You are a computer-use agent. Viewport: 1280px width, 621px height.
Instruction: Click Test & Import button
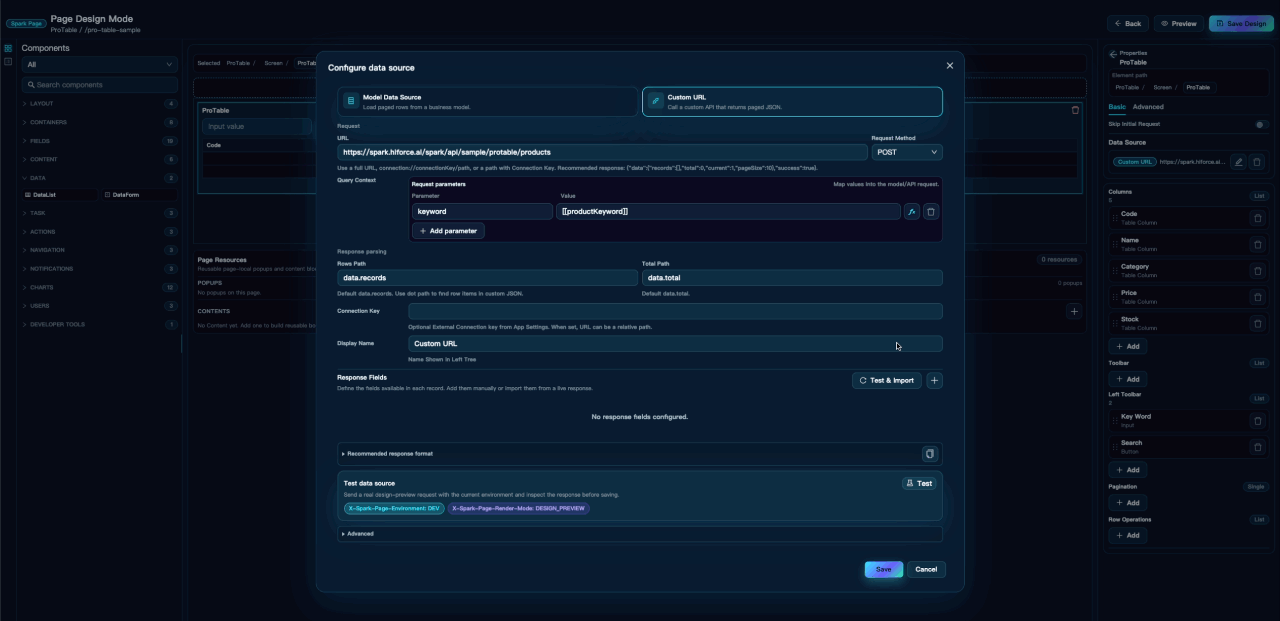[x=887, y=380]
